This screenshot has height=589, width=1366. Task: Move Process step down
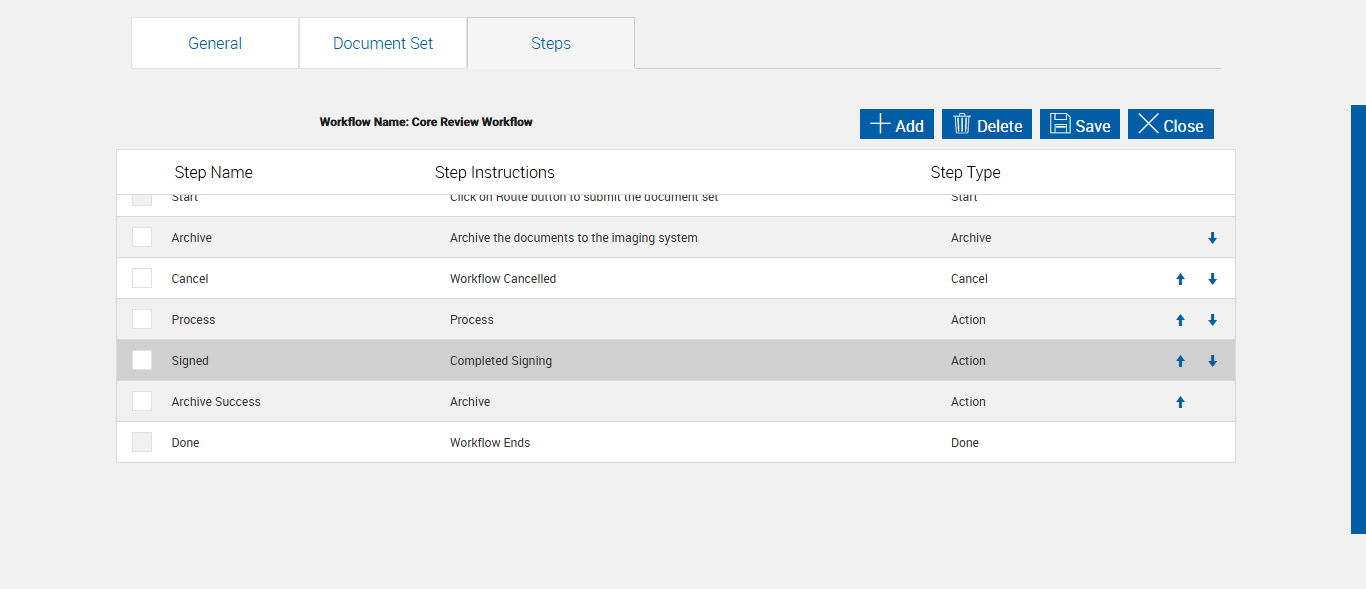click(x=1212, y=320)
